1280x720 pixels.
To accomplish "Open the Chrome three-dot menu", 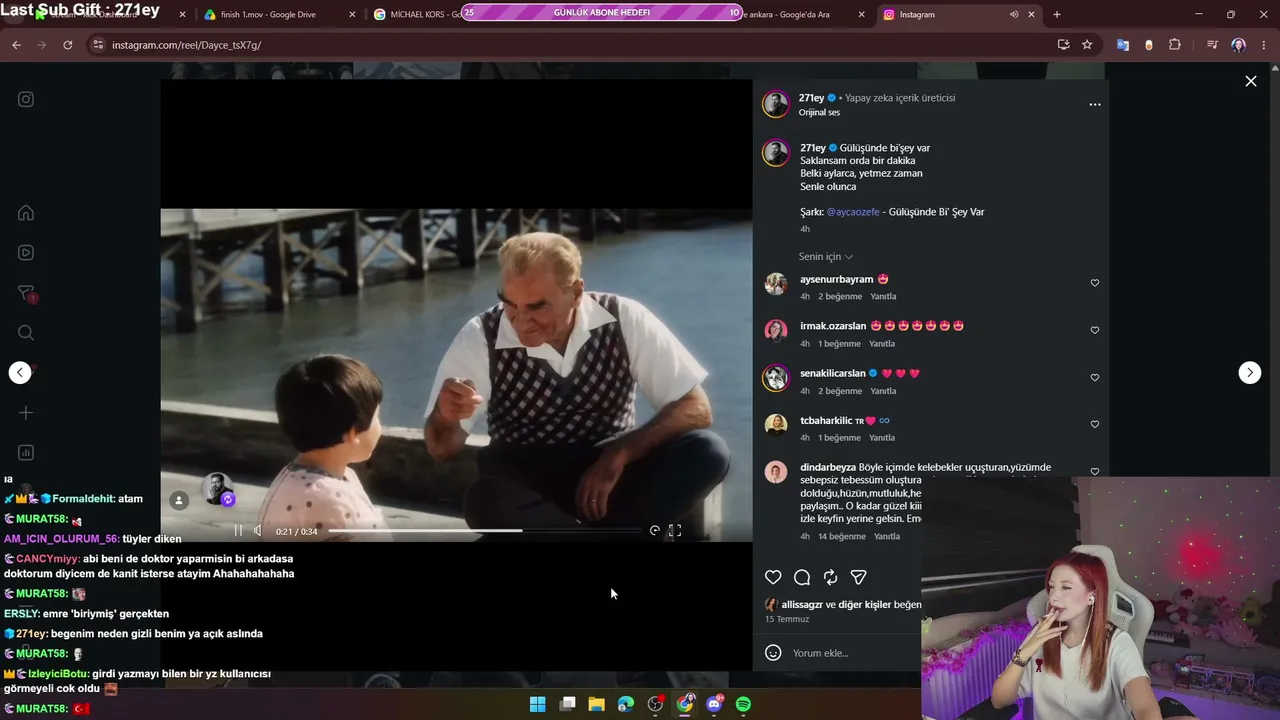I will click(x=1265, y=45).
